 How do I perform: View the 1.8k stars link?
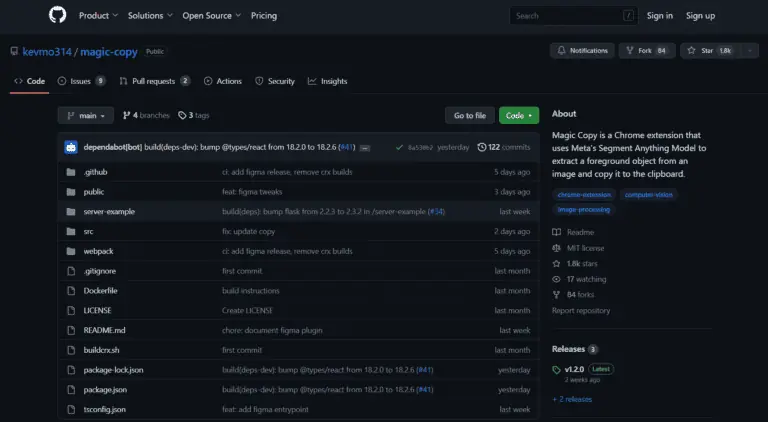click(x=575, y=263)
